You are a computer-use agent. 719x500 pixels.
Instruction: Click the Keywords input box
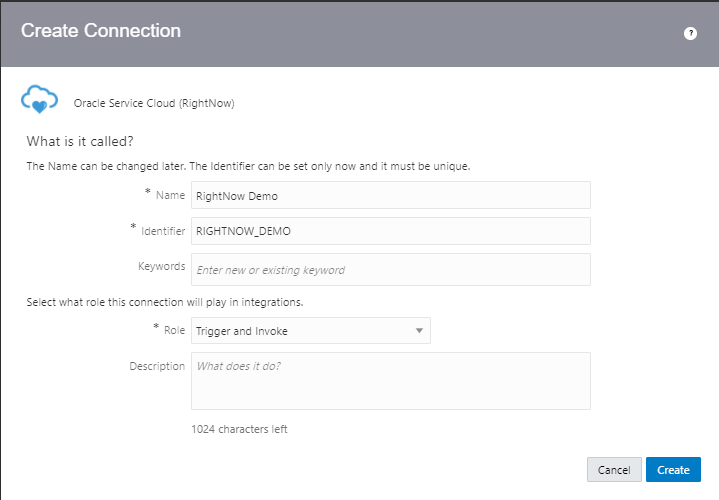(390, 269)
